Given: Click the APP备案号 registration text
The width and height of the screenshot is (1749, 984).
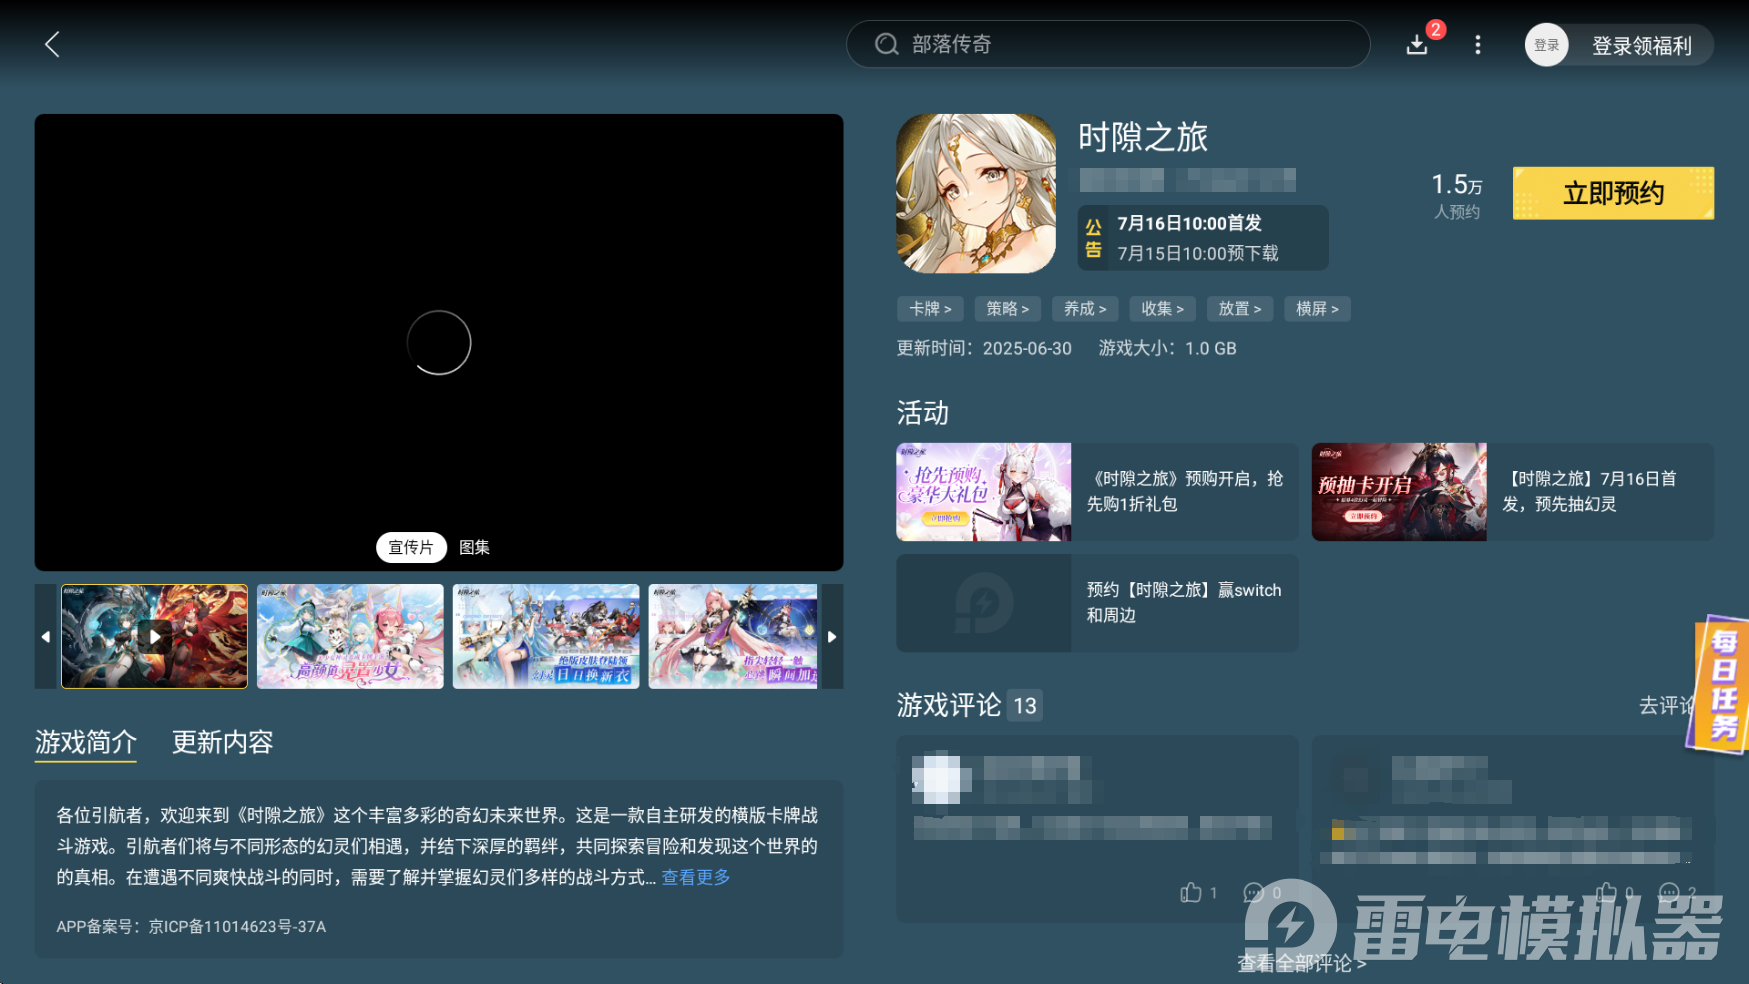Looking at the screenshot, I should pyautogui.click(x=191, y=927).
